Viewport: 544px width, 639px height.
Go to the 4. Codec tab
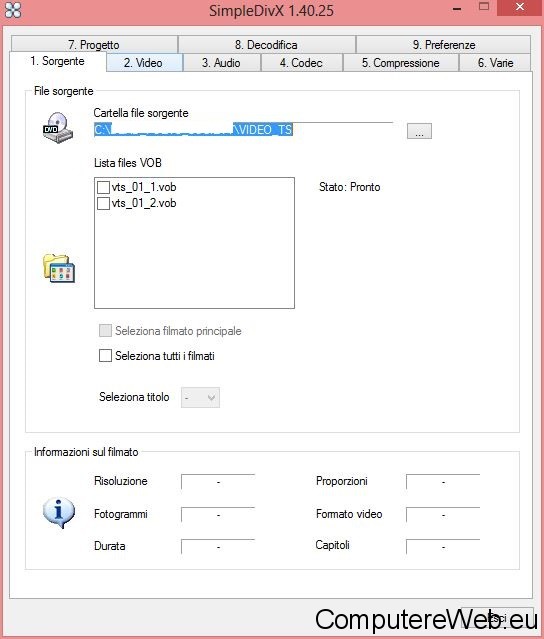[302, 63]
